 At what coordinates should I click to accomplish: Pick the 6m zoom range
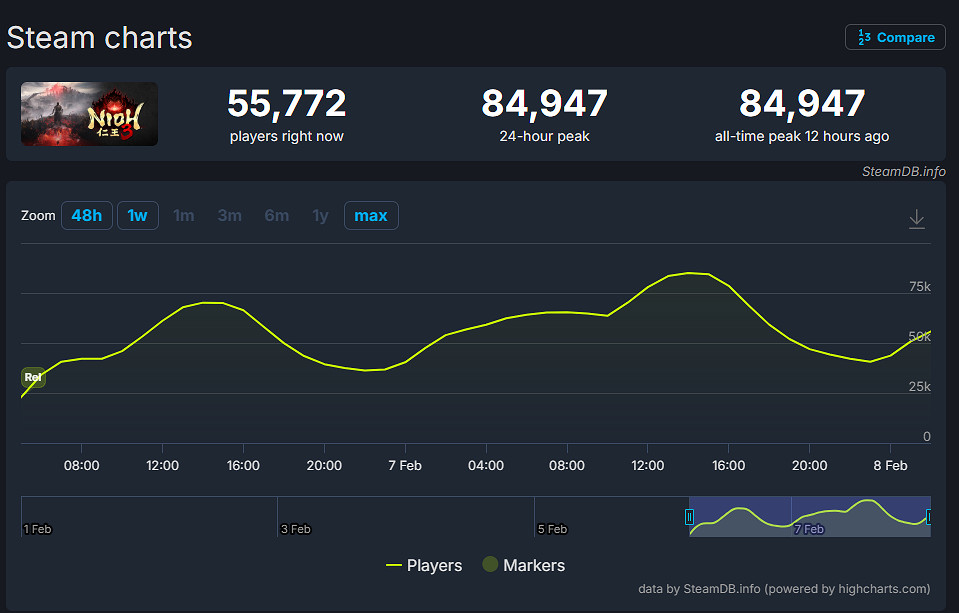277,216
